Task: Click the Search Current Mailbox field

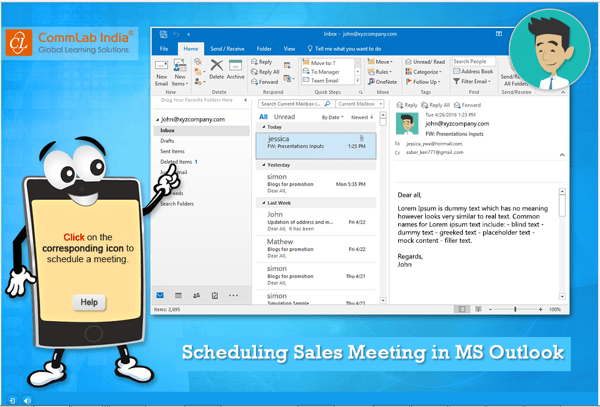Action: click(297, 104)
